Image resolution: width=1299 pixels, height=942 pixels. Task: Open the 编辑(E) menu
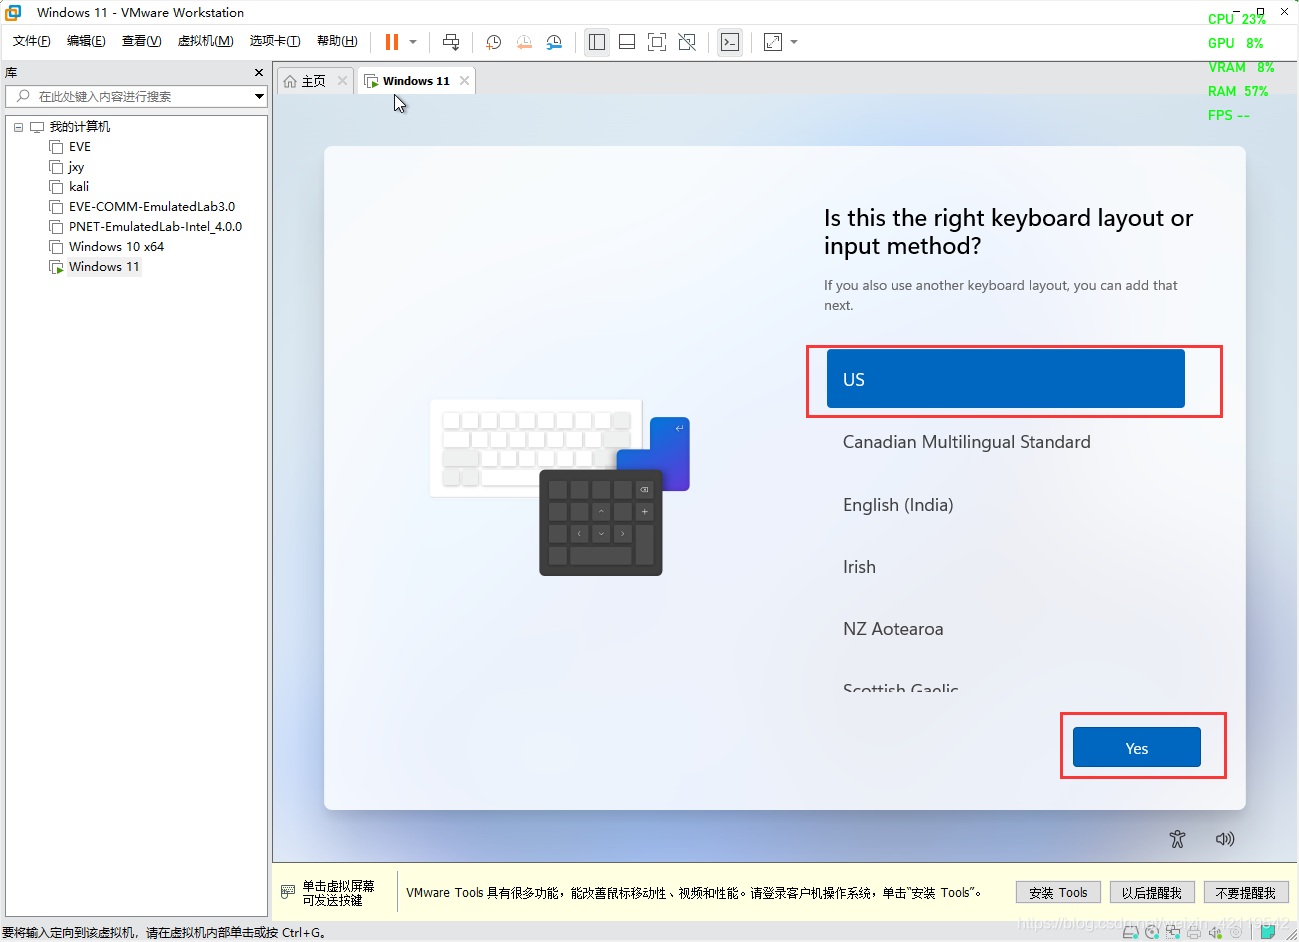[86, 41]
